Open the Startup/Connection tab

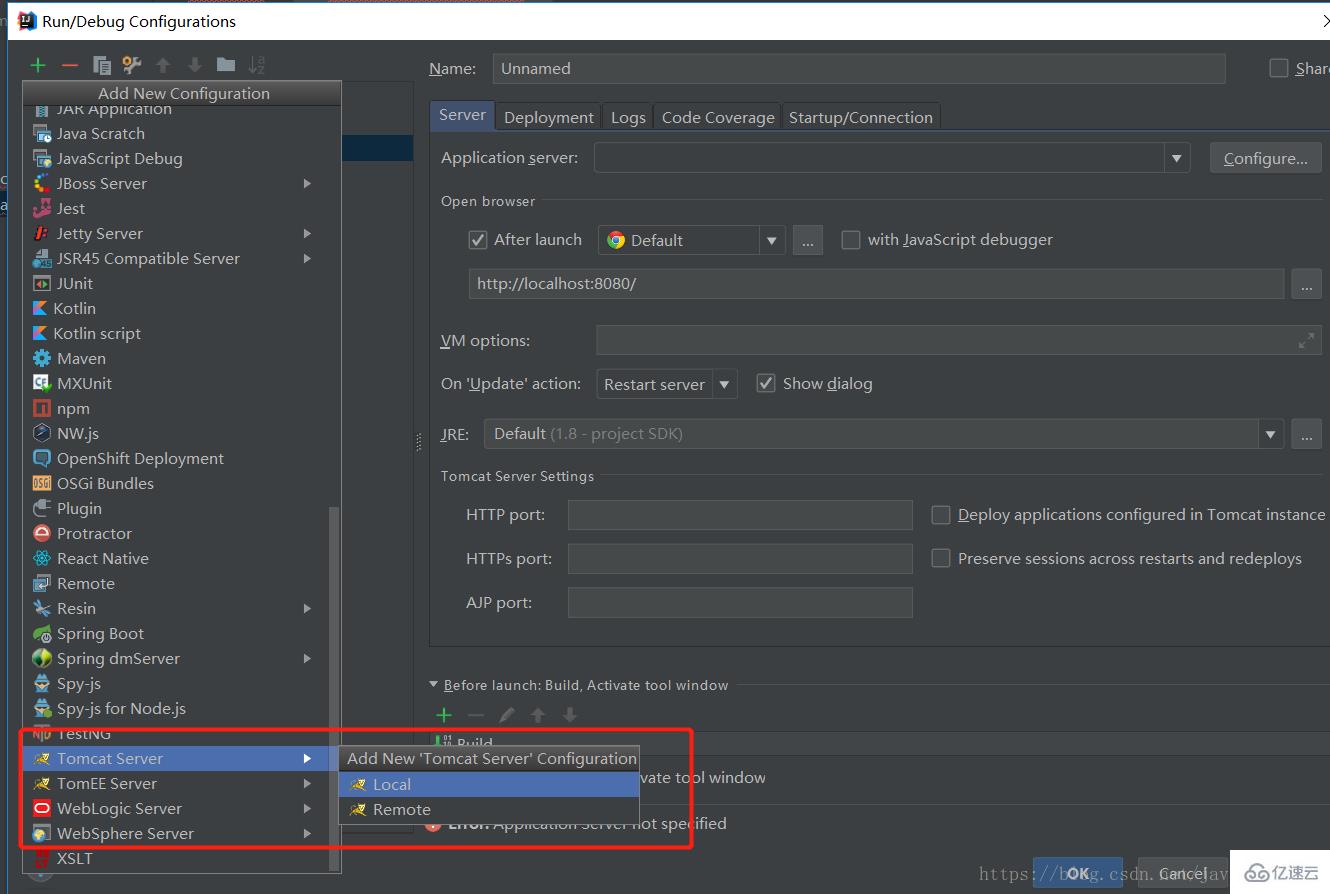pyautogui.click(x=861, y=117)
